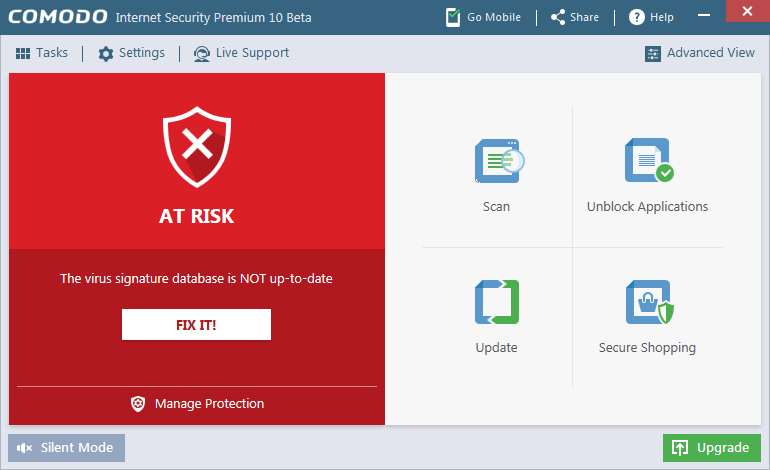Open the Unblock Applications icon
Screen dimensions: 770x470
pos(649,160)
